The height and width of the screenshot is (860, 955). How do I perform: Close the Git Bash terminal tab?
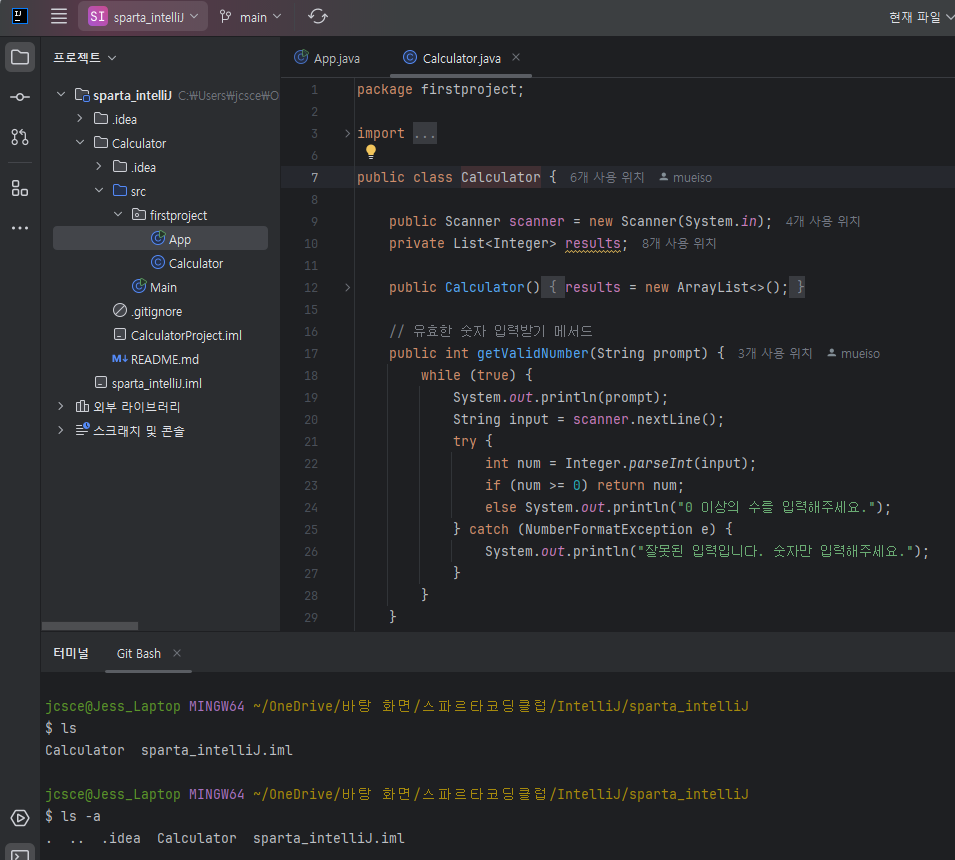click(177, 654)
